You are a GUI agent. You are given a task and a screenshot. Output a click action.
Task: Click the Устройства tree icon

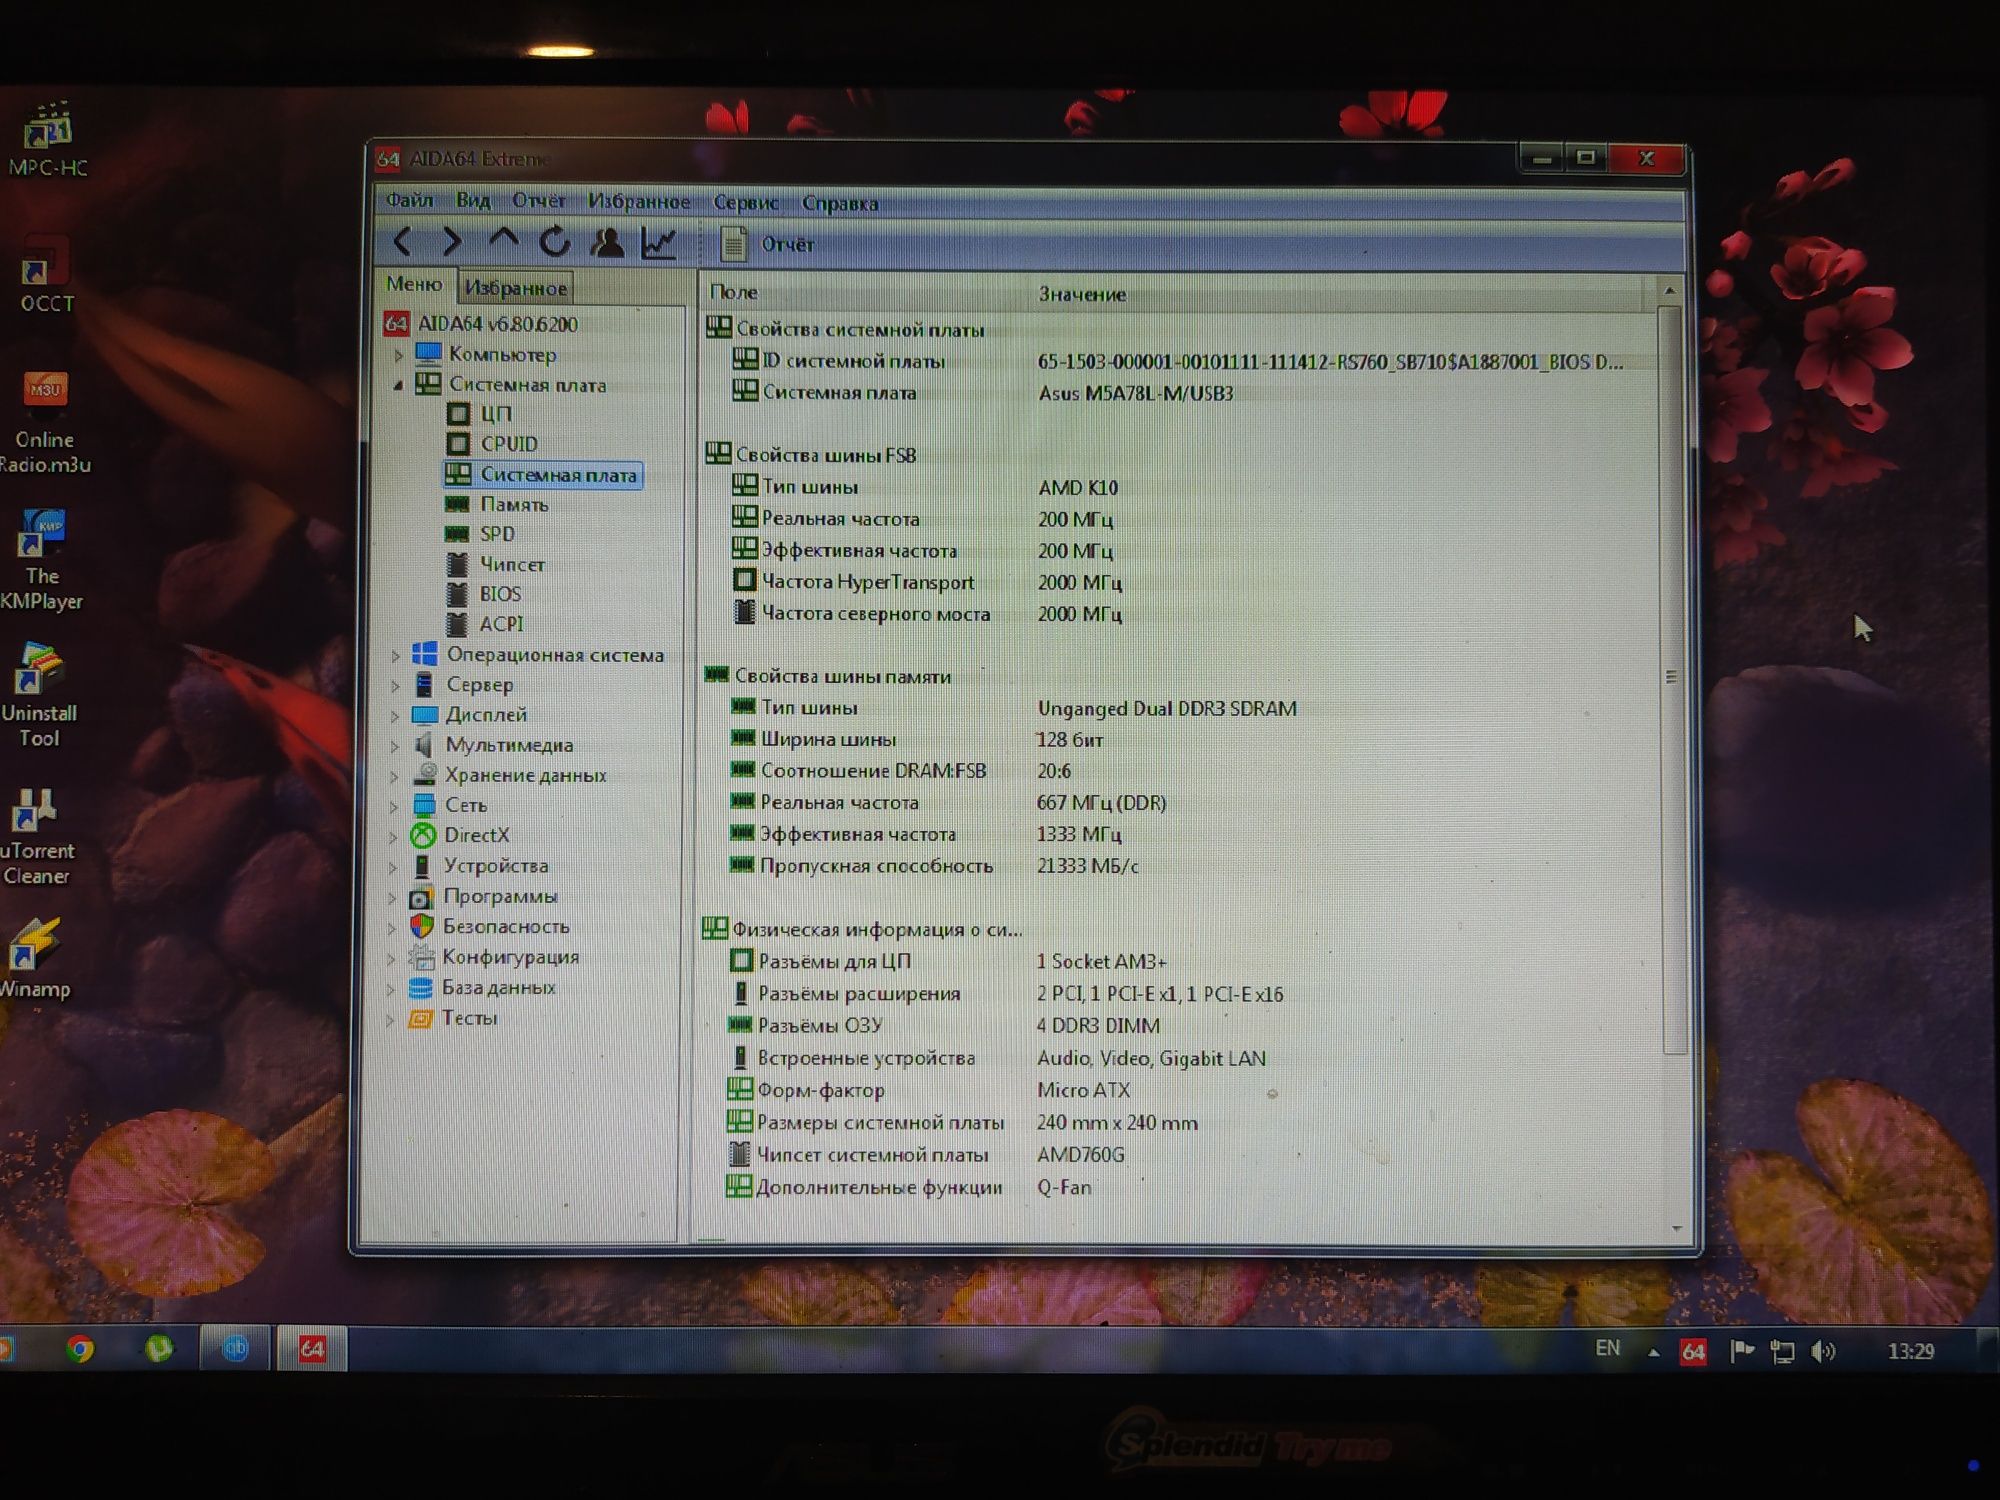pyautogui.click(x=422, y=866)
